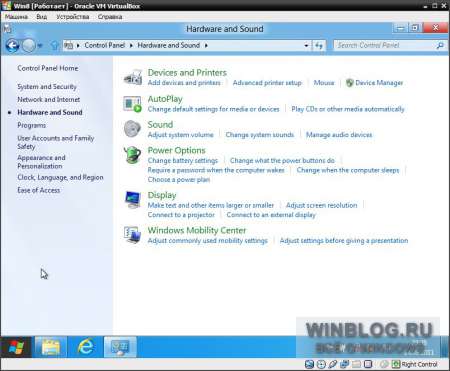Open Play CDs or other media automatically
Image resolution: width=450 pixels, height=371 pixels.
coord(348,109)
